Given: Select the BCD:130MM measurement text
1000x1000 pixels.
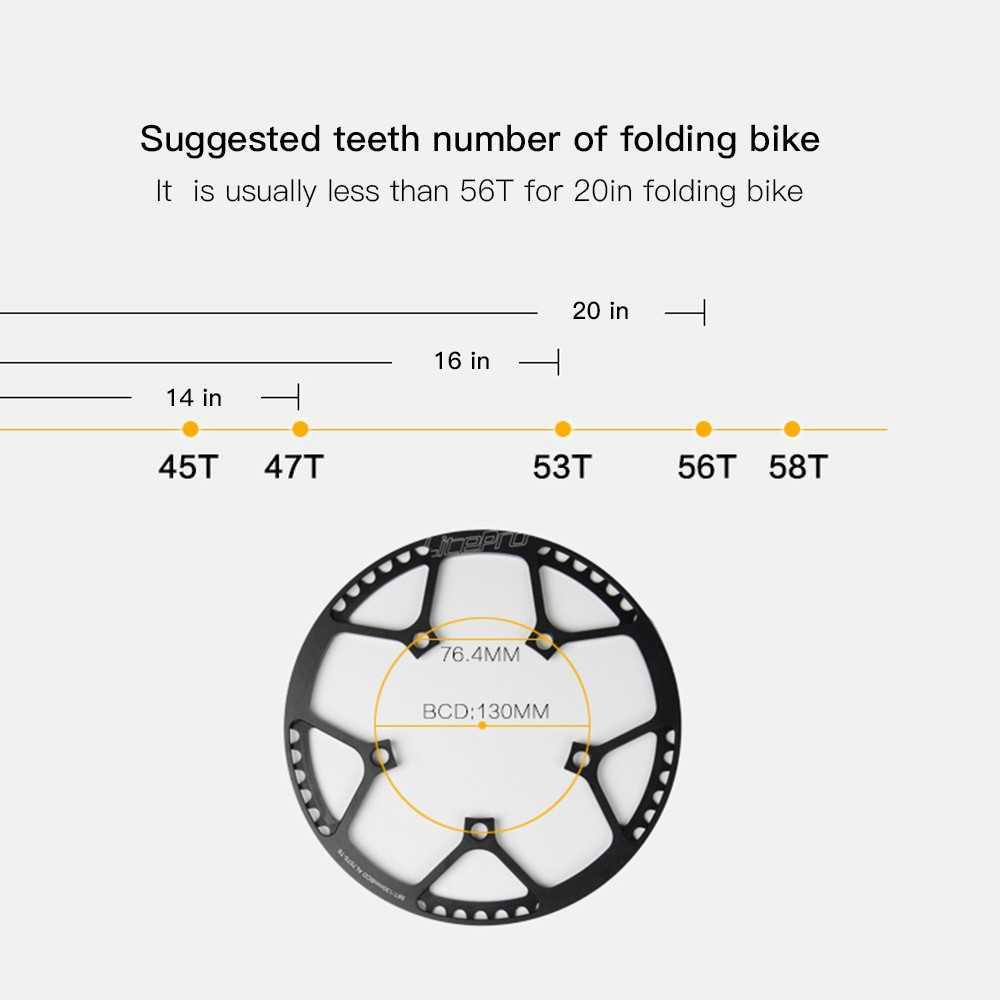Looking at the screenshot, I should [486, 712].
